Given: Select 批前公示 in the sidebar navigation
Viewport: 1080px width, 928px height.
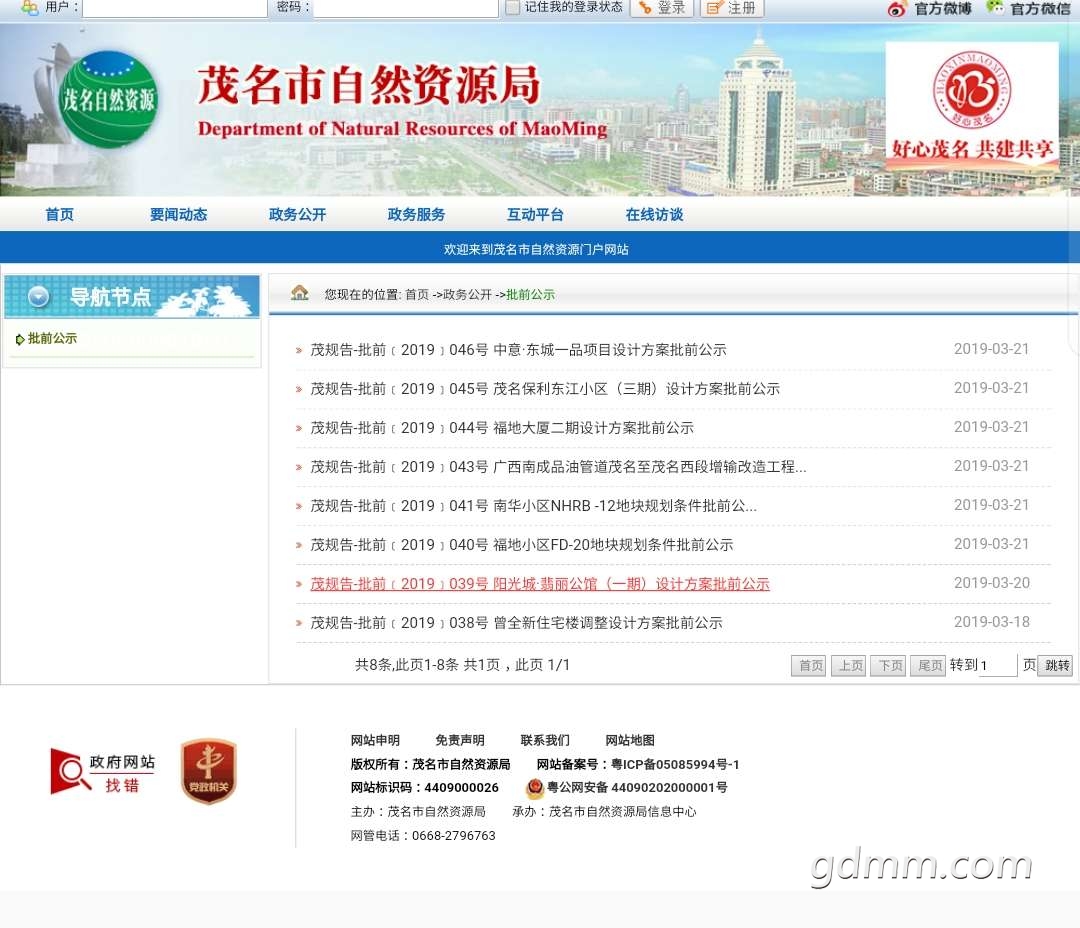Looking at the screenshot, I should [52, 338].
